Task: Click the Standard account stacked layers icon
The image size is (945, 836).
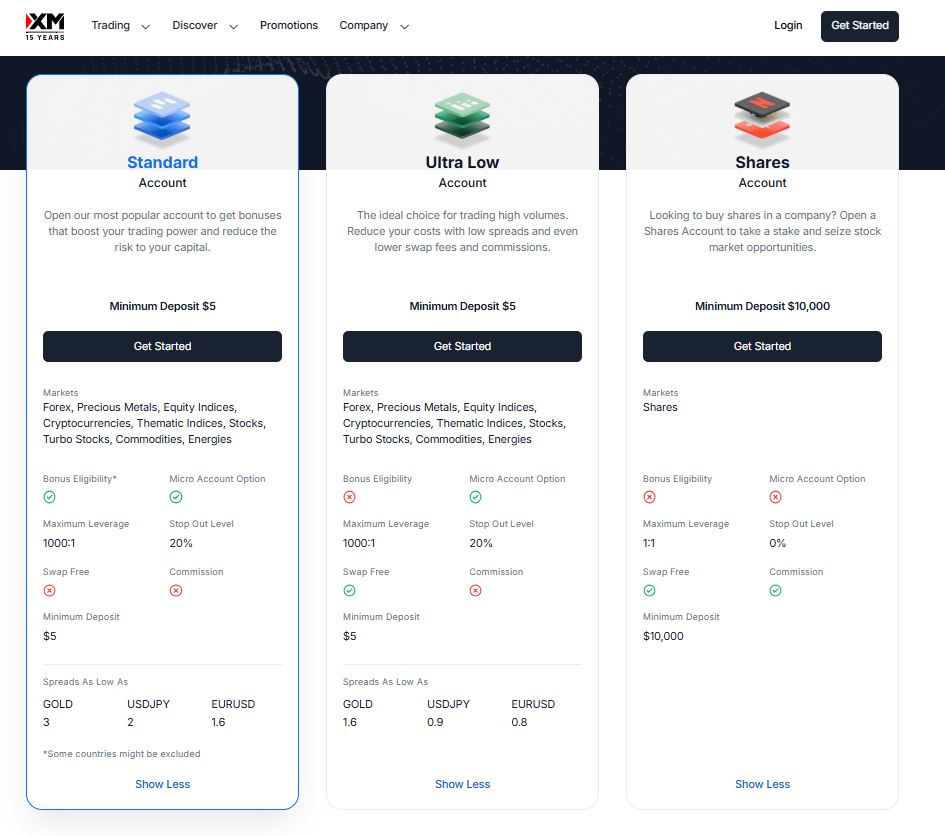Action: pos(162,117)
